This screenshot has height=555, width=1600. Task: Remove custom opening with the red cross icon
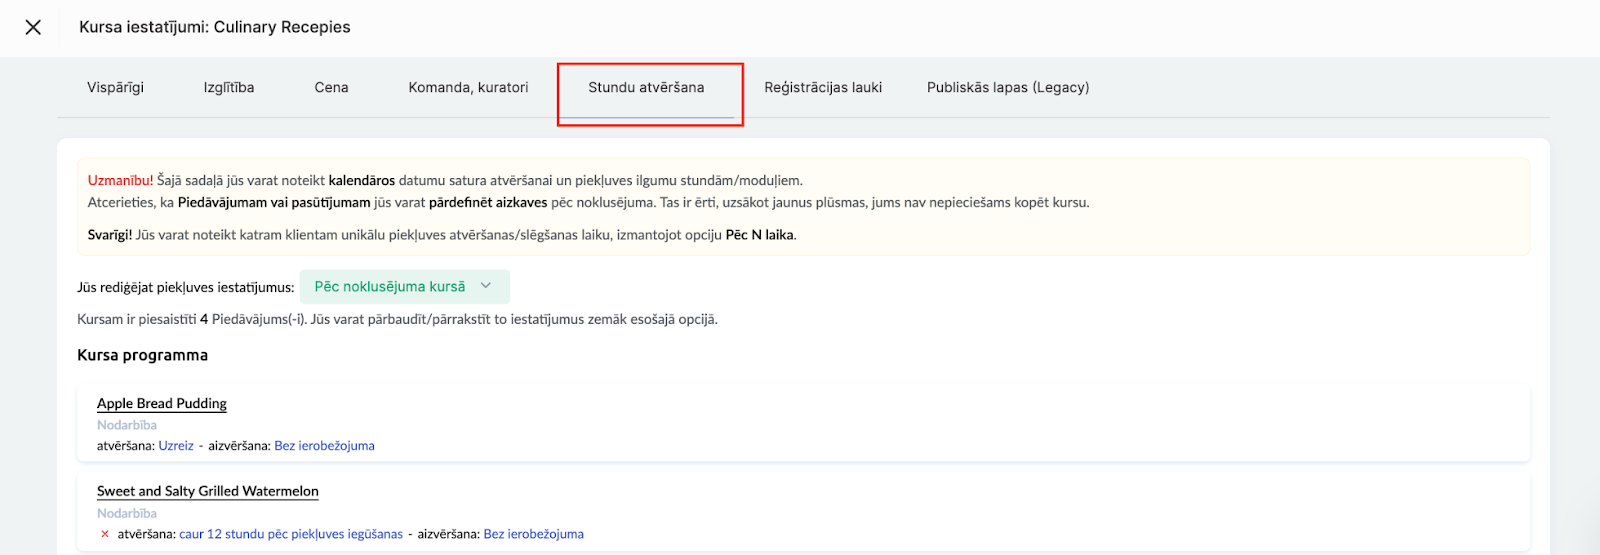coord(105,534)
